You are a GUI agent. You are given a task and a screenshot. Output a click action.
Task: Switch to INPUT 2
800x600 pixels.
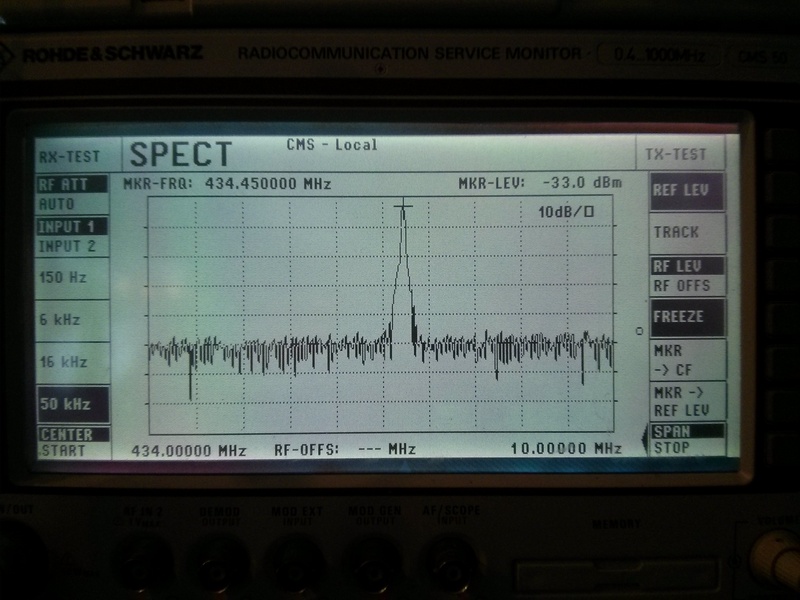(66, 246)
